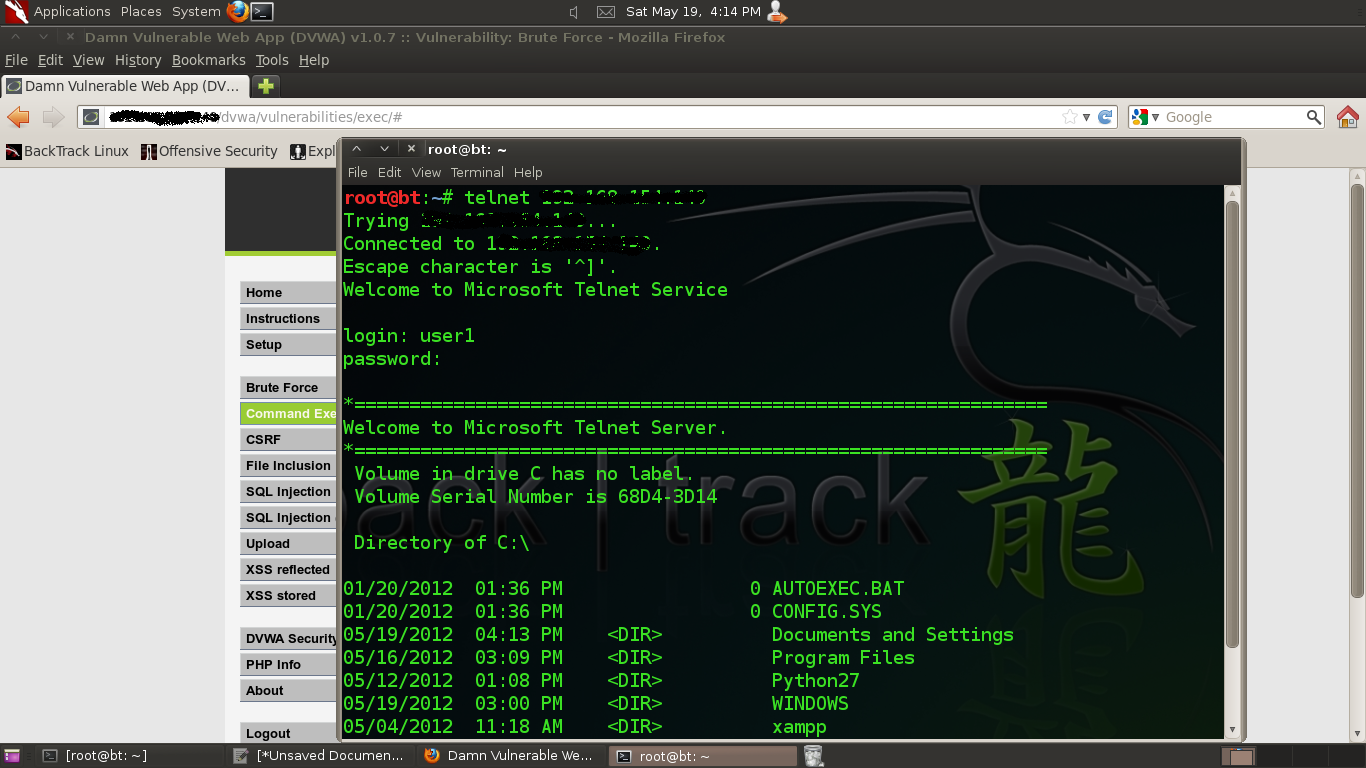
Task: Open the terminal window's Terminal menu
Action: tap(477, 172)
